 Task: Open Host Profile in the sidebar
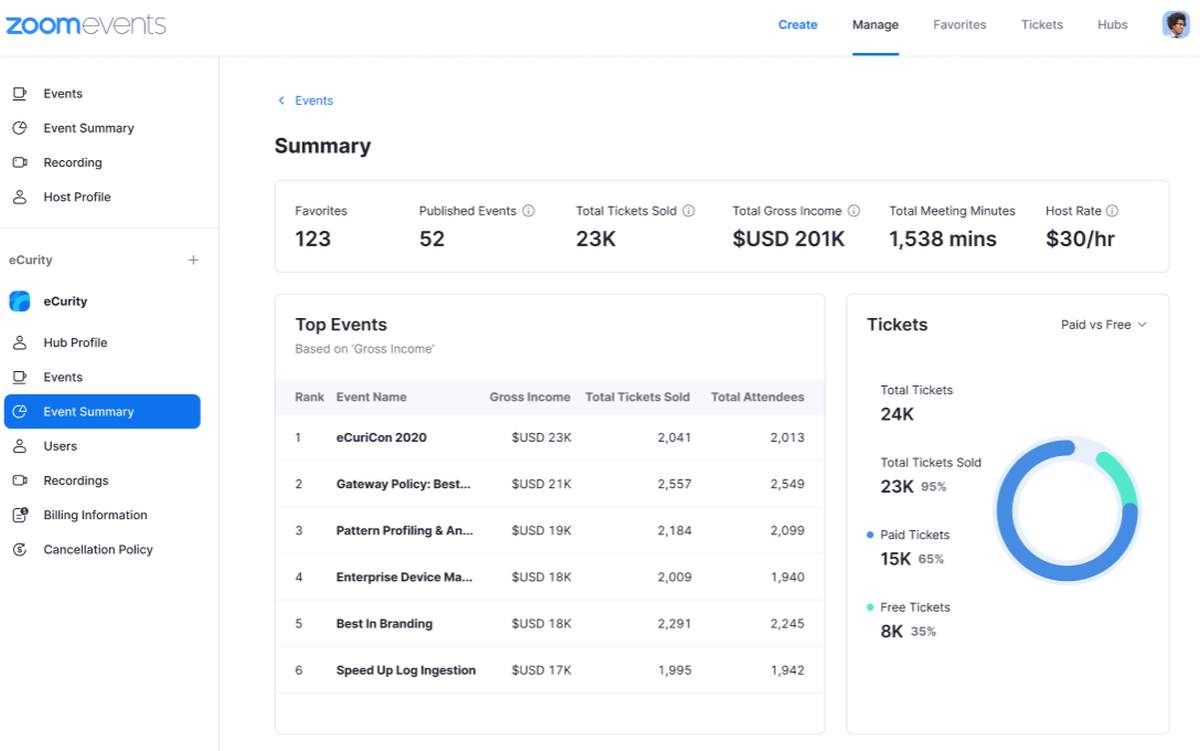tap(77, 197)
